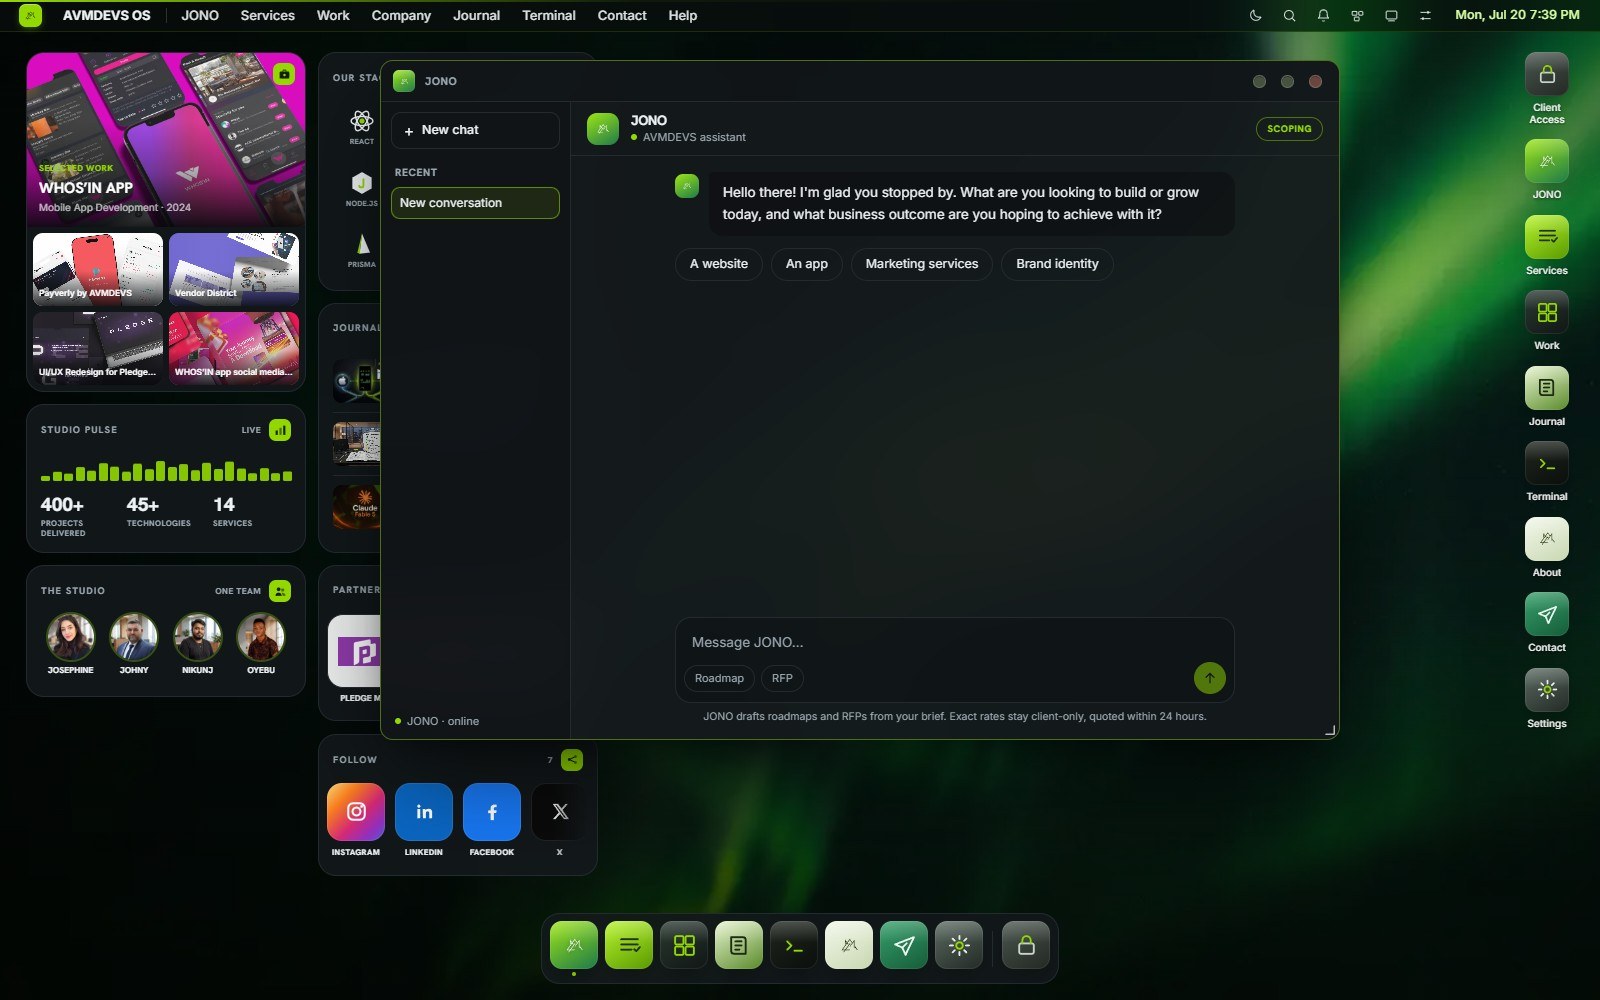The width and height of the screenshot is (1600, 1000).
Task: Click the SCOPING status badge
Action: click(1289, 129)
